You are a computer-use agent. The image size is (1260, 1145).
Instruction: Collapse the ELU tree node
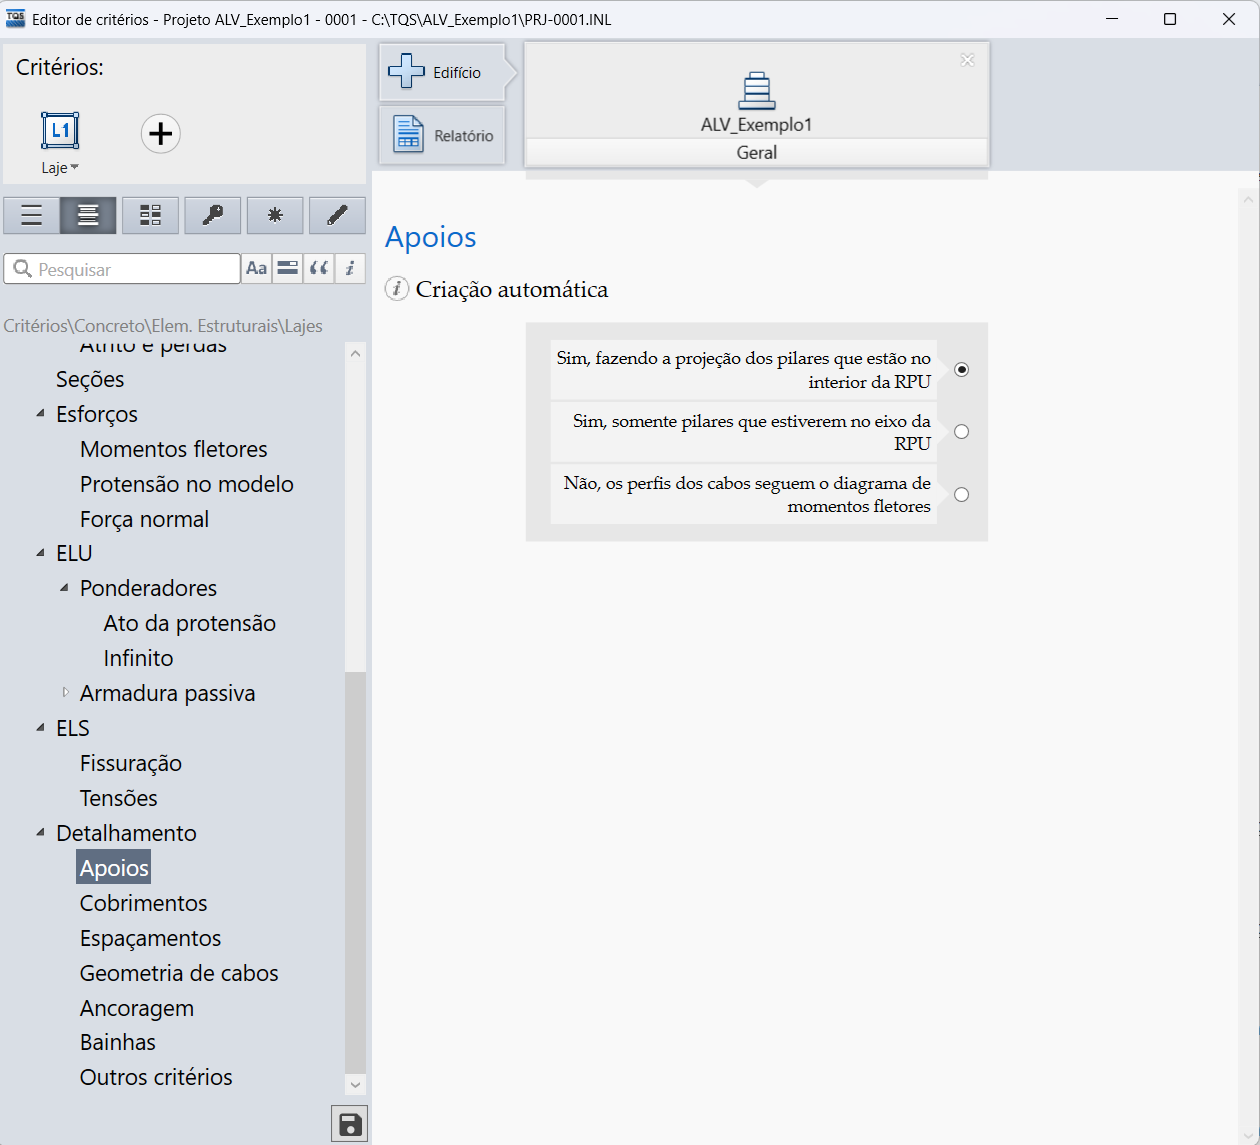(x=40, y=552)
